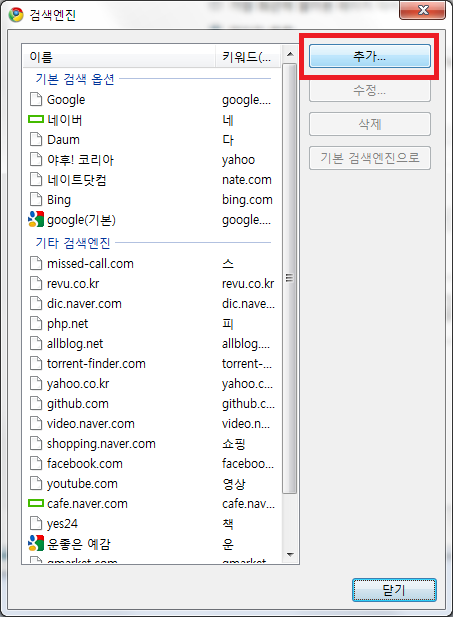Screen dimensions: 453x617
Task: Click the scrollbar down arrow
Action: pos(290,555)
